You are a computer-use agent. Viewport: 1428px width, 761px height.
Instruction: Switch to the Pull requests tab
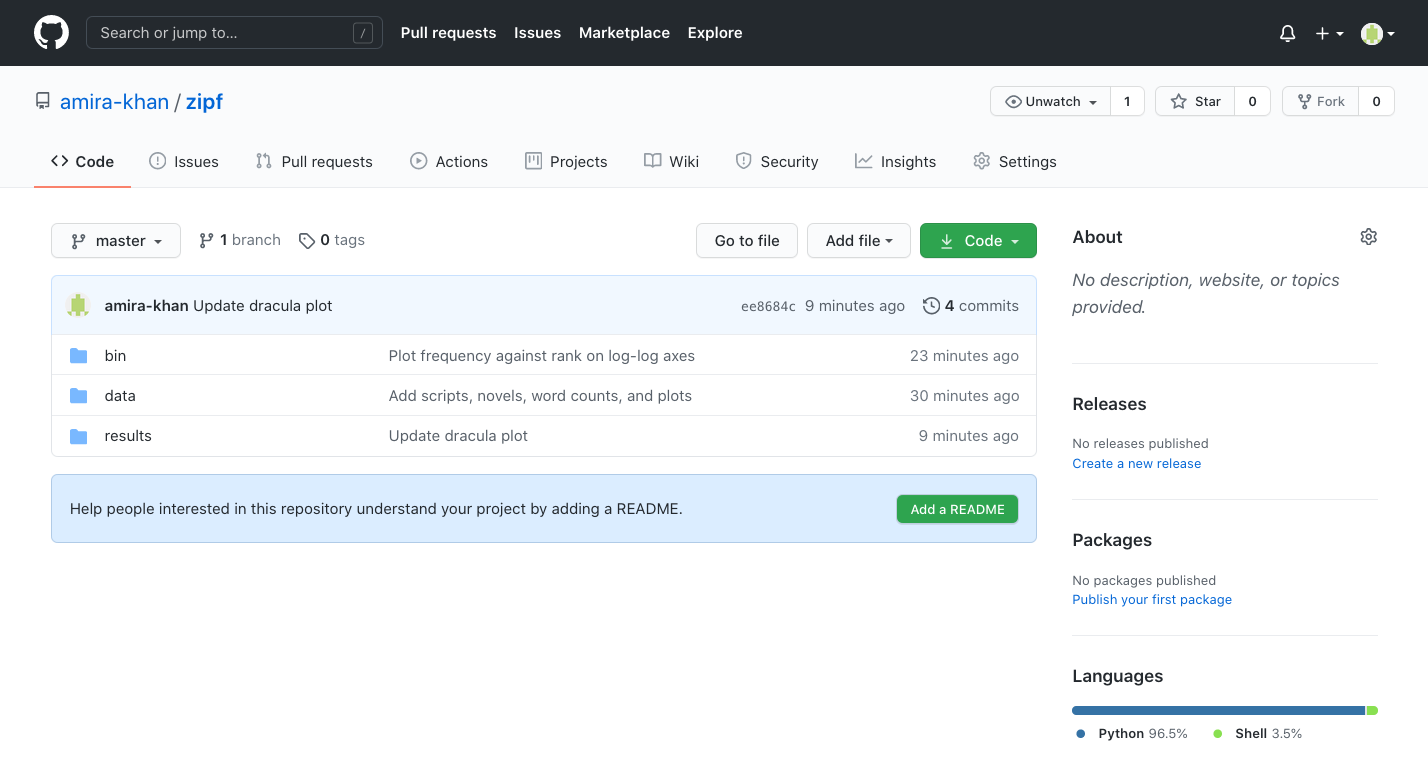pos(314,161)
